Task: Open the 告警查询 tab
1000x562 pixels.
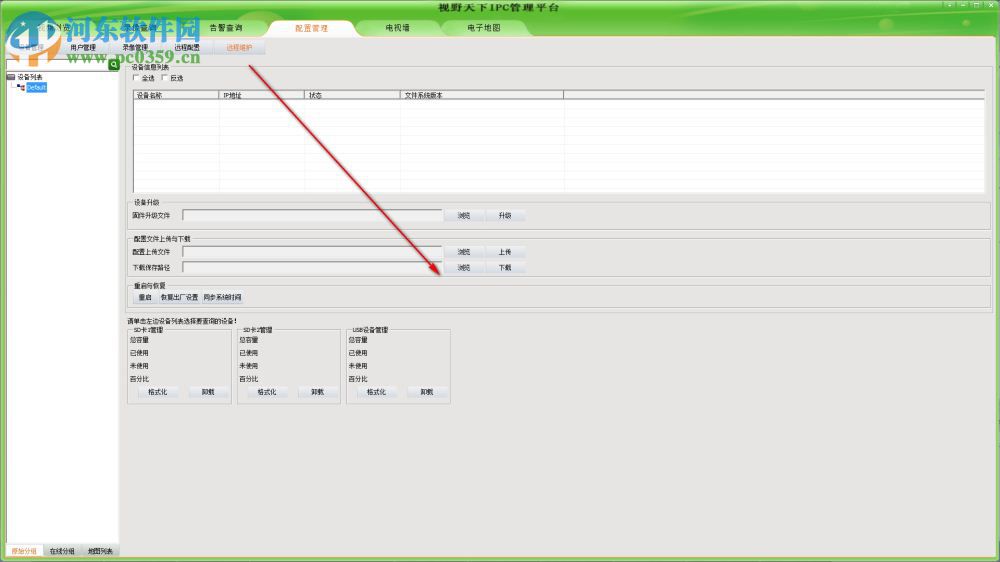Action: pyautogui.click(x=226, y=28)
